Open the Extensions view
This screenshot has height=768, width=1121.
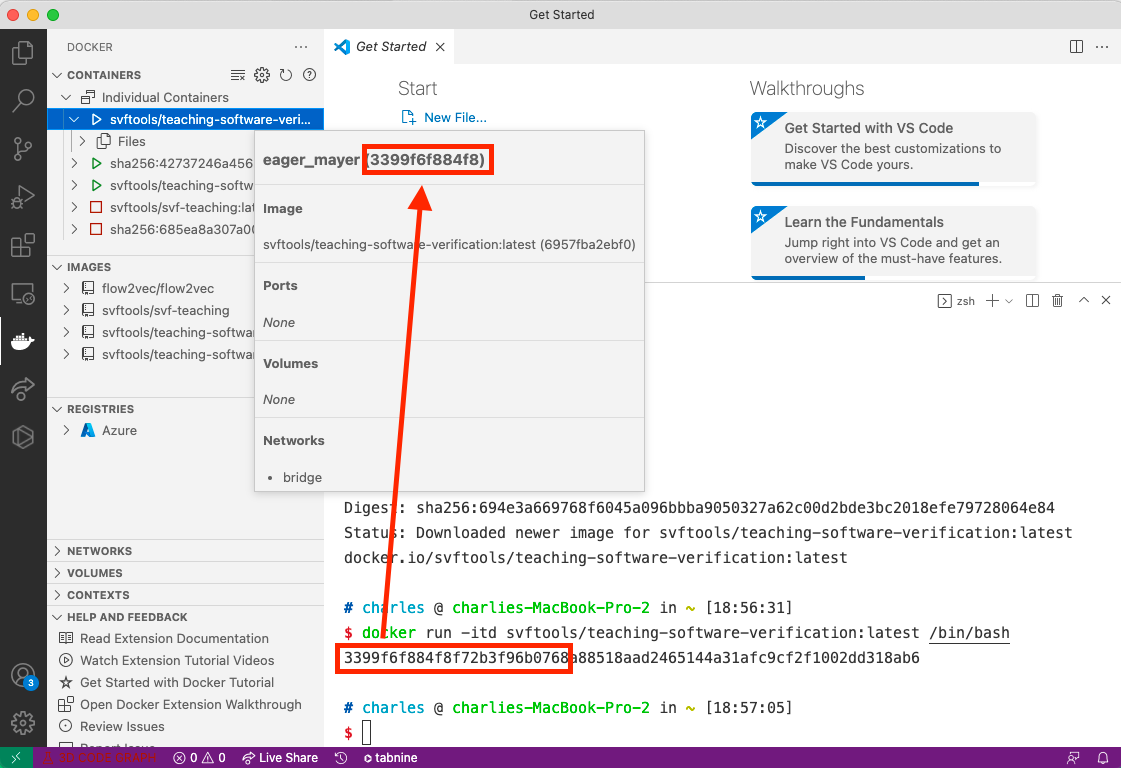pyautogui.click(x=23, y=245)
